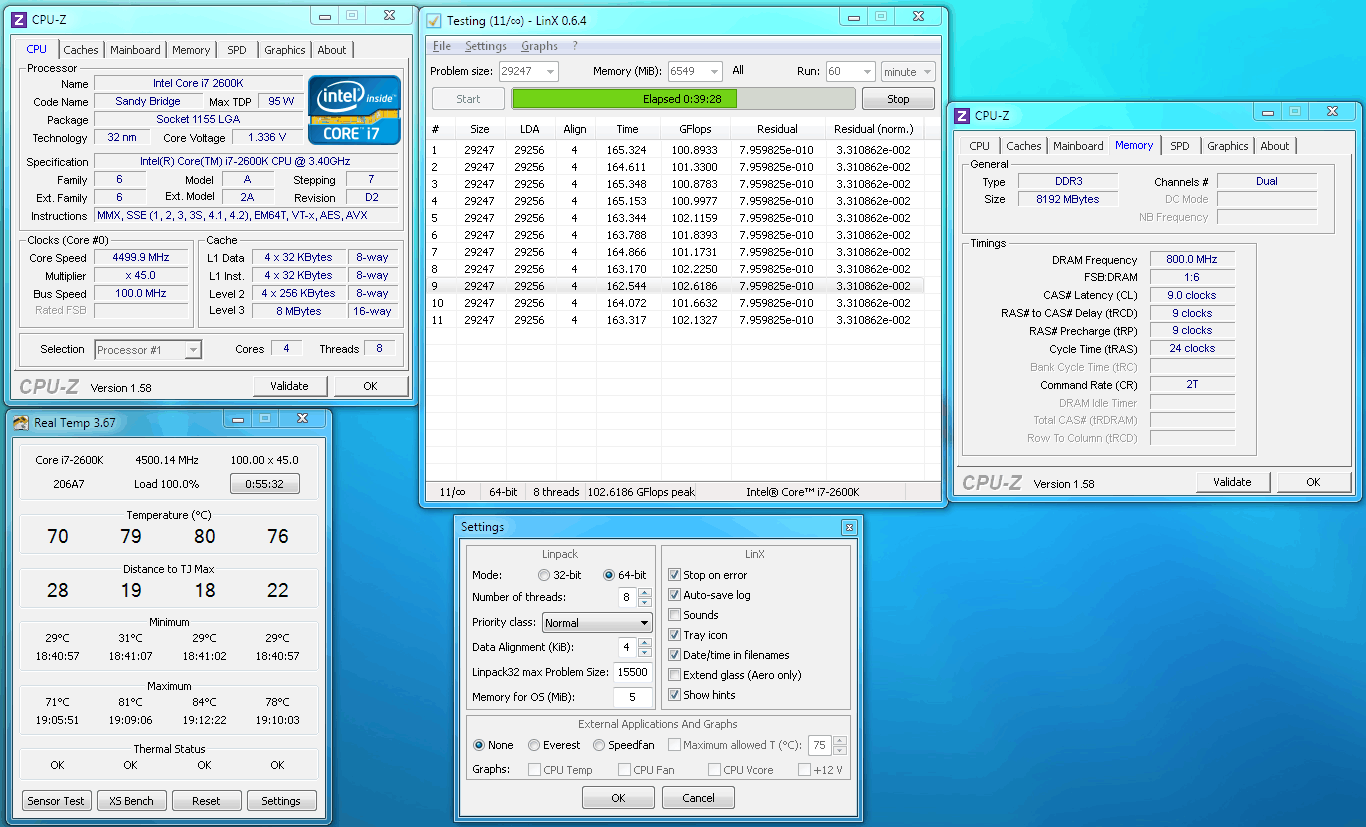Close the LinX Settings dialog with X
The width and height of the screenshot is (1366, 827).
[849, 527]
